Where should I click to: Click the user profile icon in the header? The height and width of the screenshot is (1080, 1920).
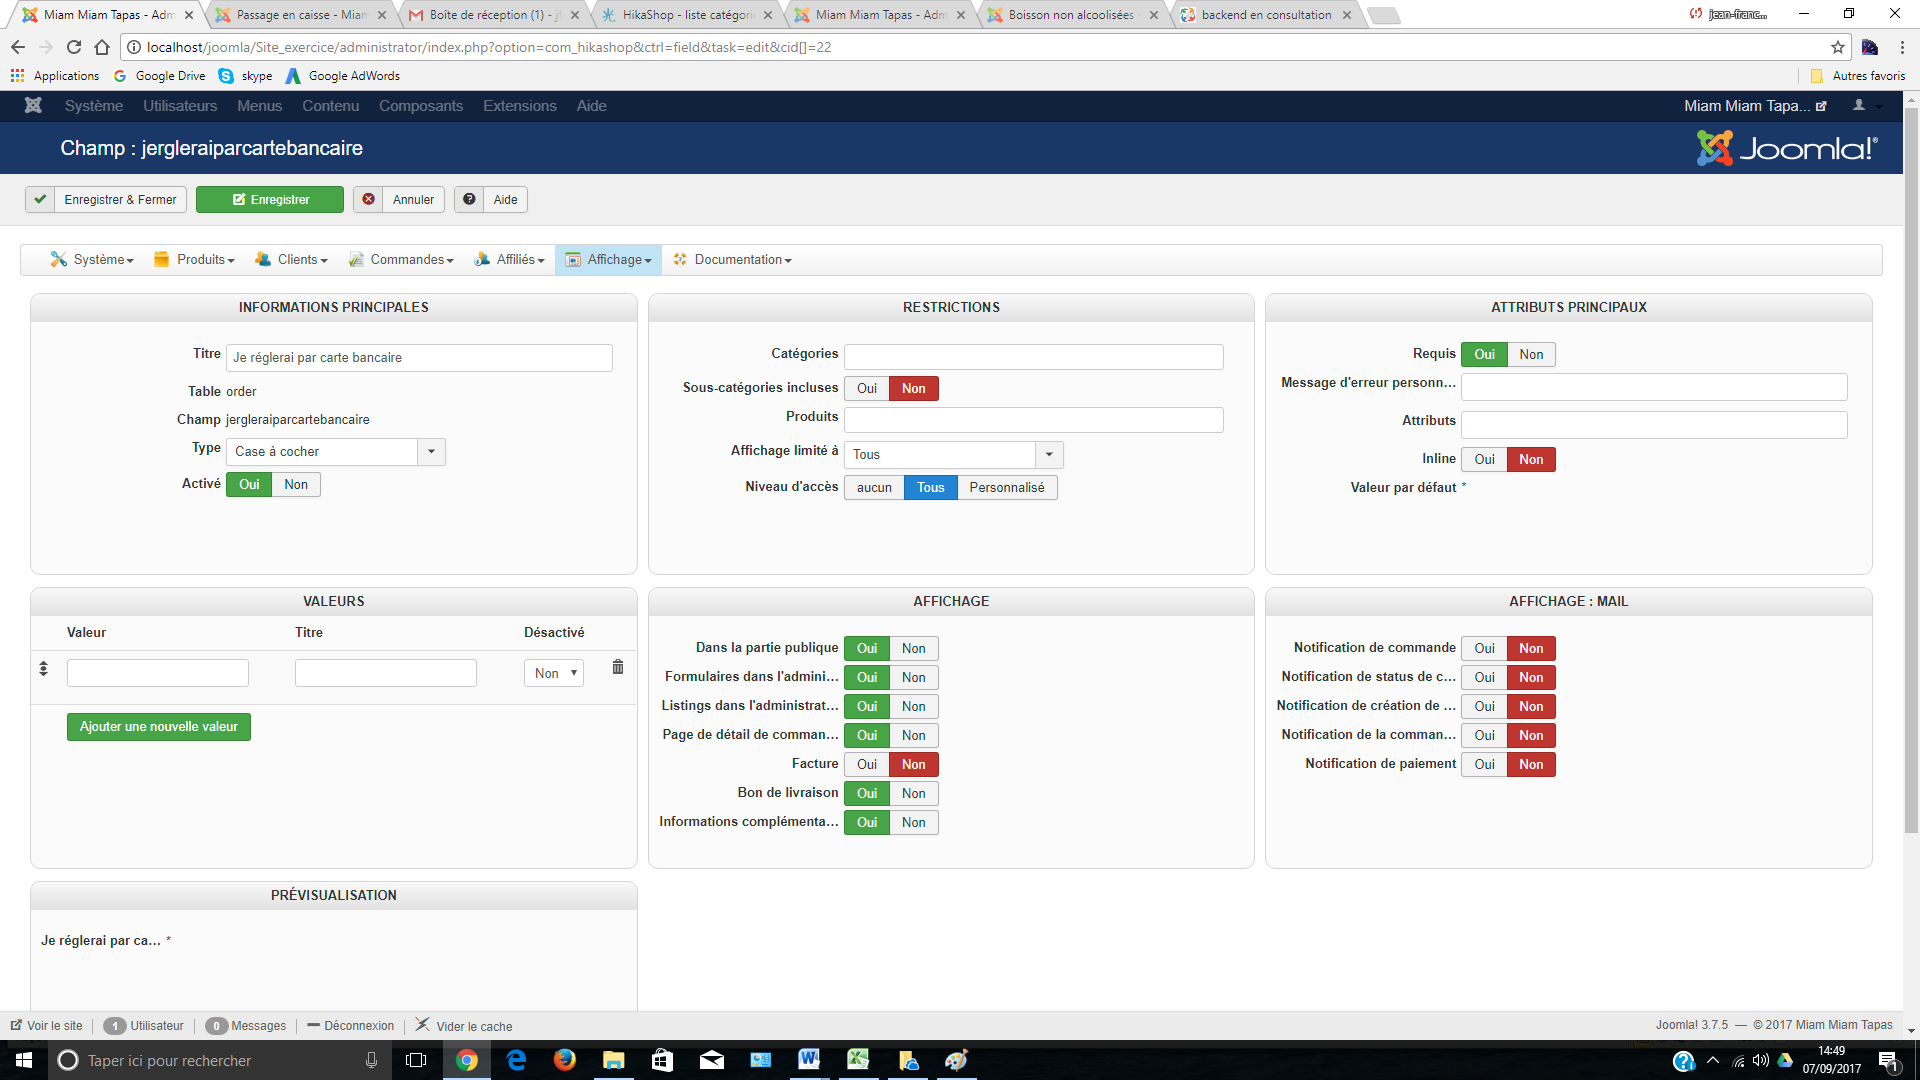pyautogui.click(x=1859, y=105)
